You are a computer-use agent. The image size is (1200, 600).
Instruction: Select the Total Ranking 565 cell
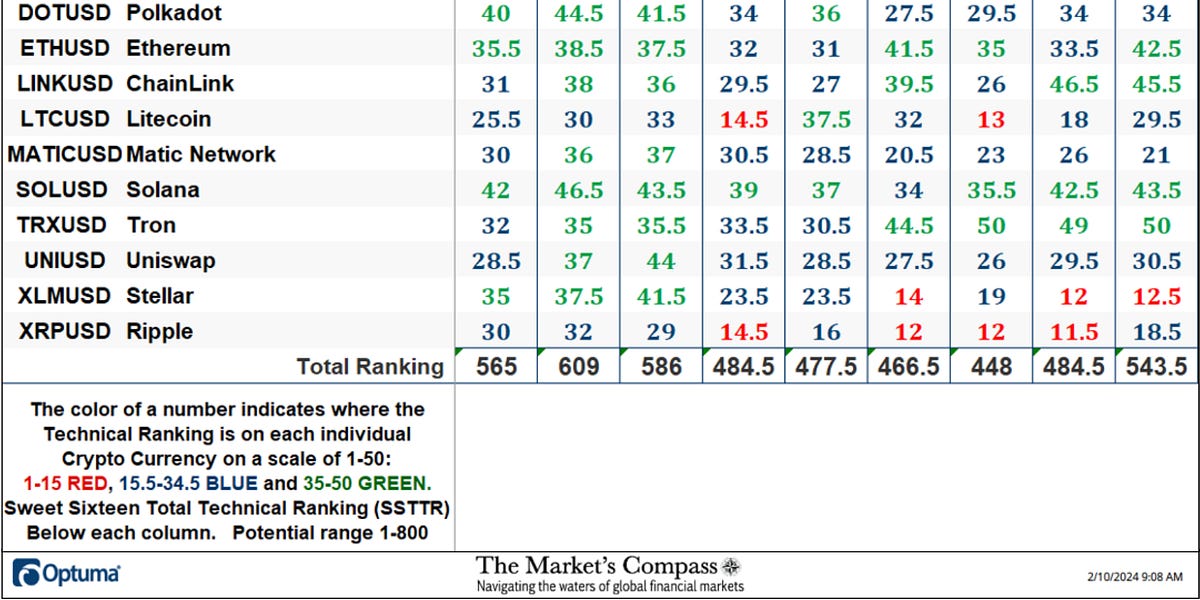(x=495, y=366)
